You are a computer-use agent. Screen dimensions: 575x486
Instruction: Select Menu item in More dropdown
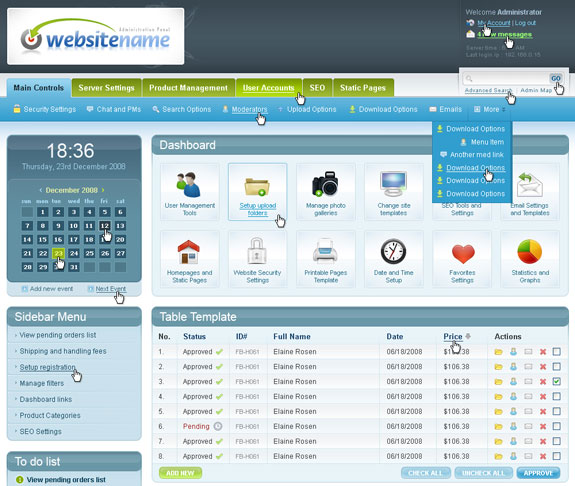tap(483, 142)
